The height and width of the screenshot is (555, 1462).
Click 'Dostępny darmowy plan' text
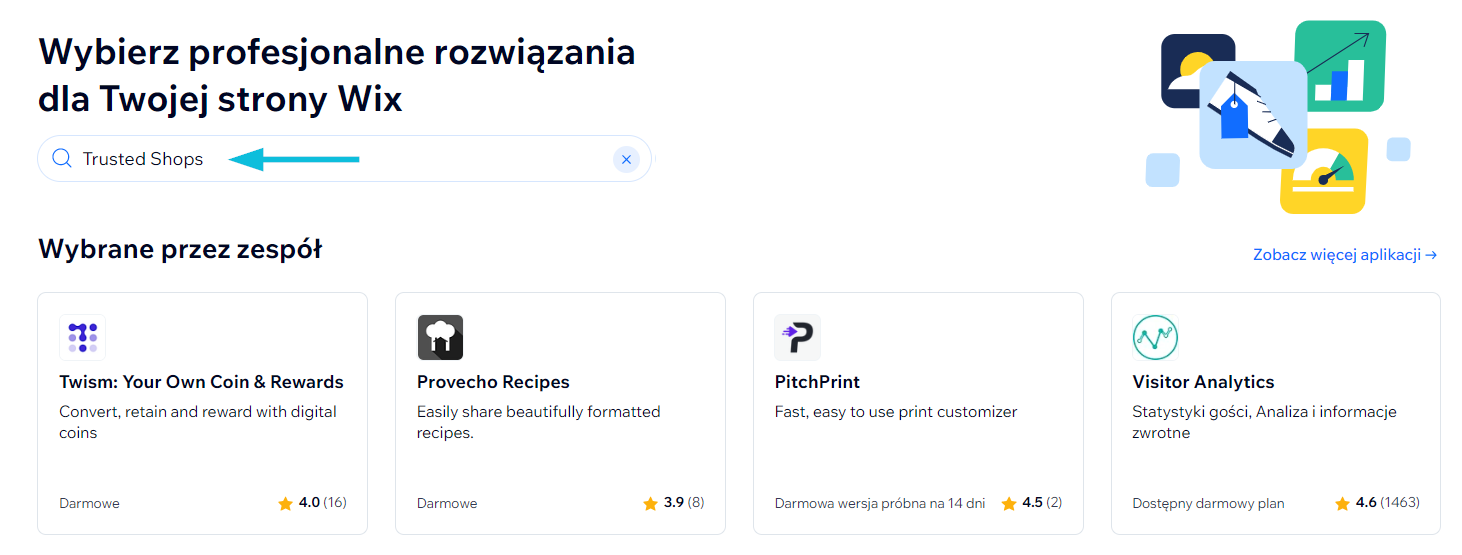[x=1208, y=503]
